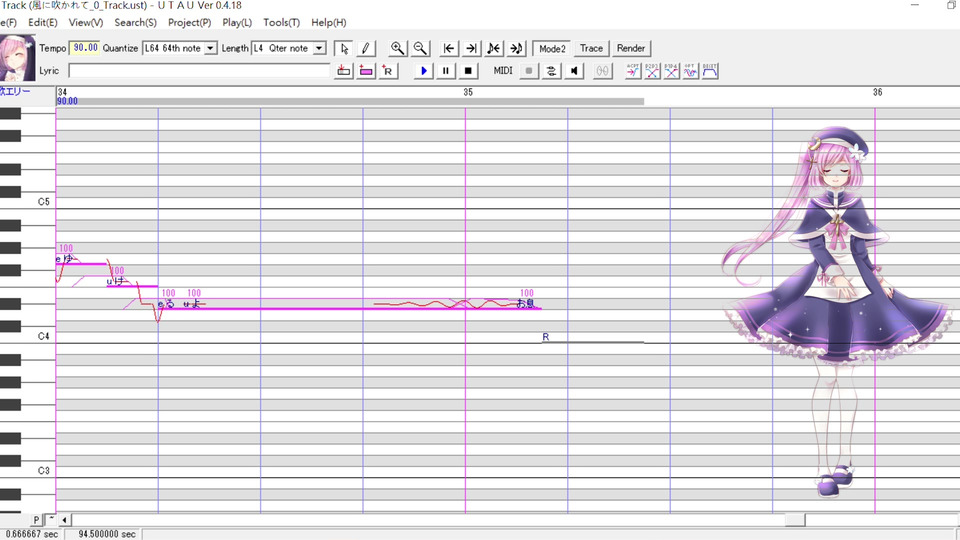The image size is (960, 540).
Task: Open the View menu
Action: pyautogui.click(x=86, y=23)
